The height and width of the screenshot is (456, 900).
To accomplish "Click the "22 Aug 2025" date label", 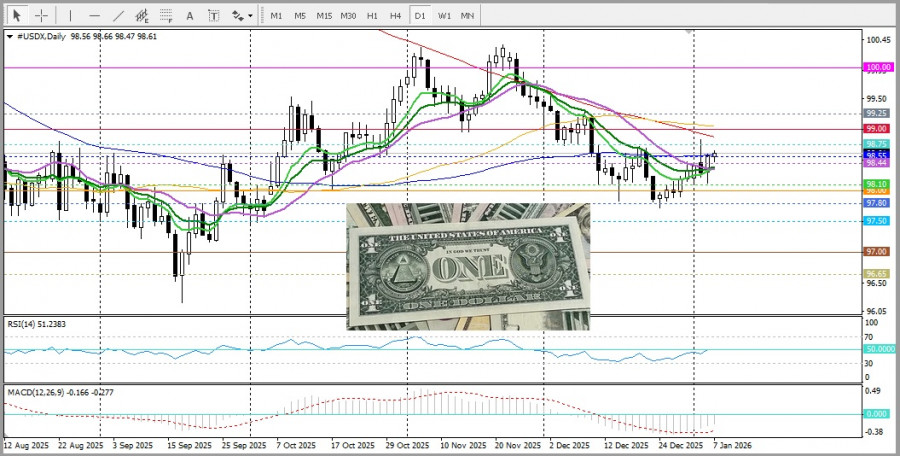I will [83, 446].
